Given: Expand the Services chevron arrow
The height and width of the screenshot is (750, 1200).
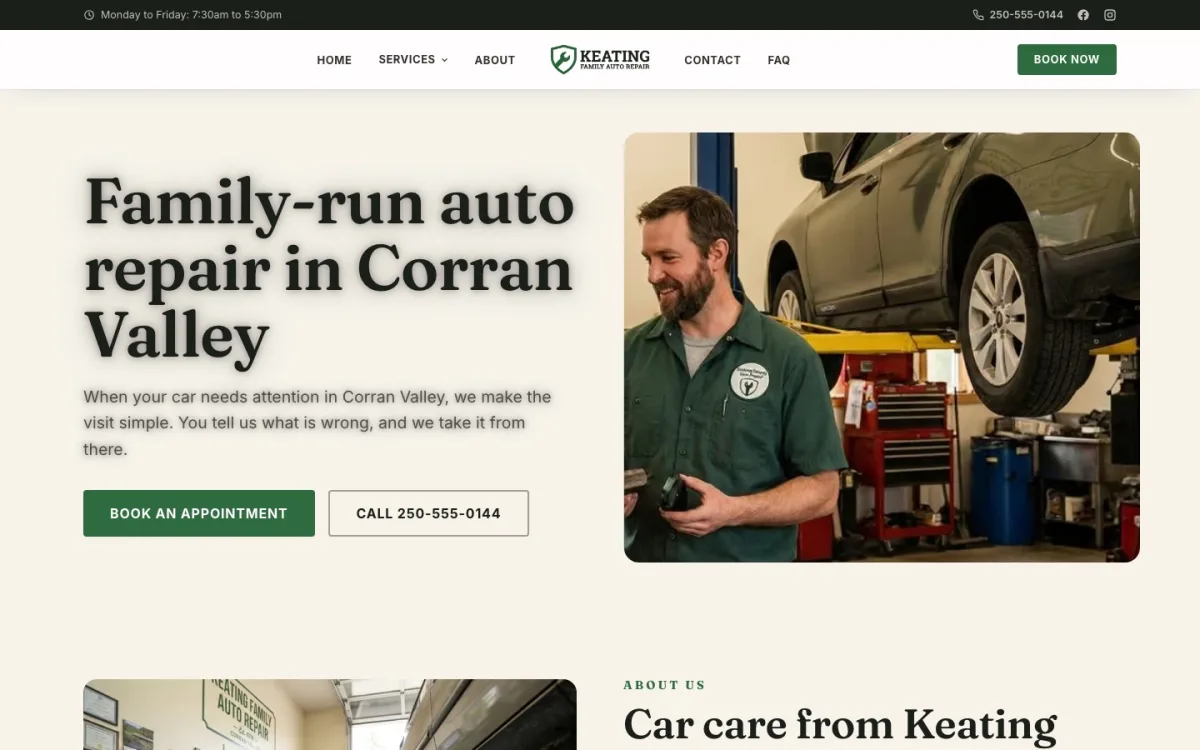Looking at the screenshot, I should pyautogui.click(x=444, y=60).
